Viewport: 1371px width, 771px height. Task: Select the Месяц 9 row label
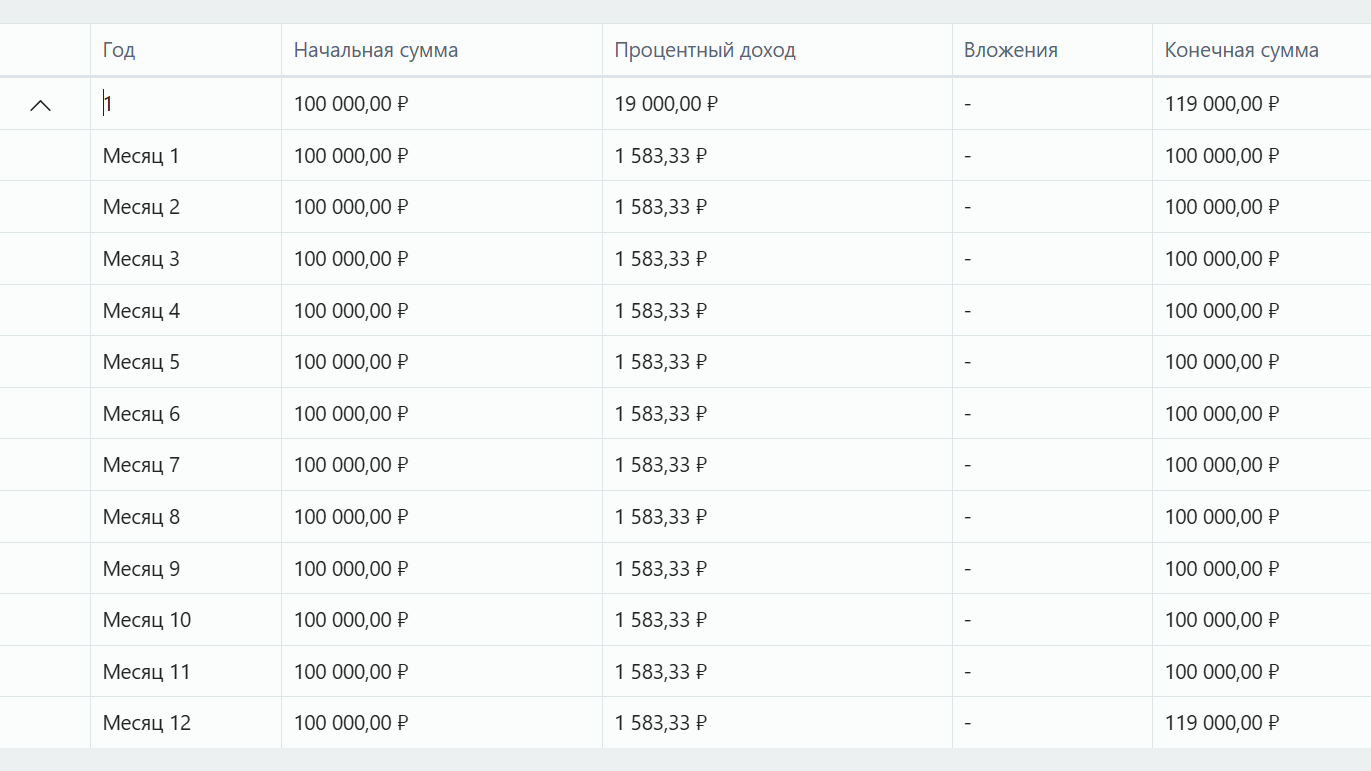pyautogui.click(x=141, y=569)
